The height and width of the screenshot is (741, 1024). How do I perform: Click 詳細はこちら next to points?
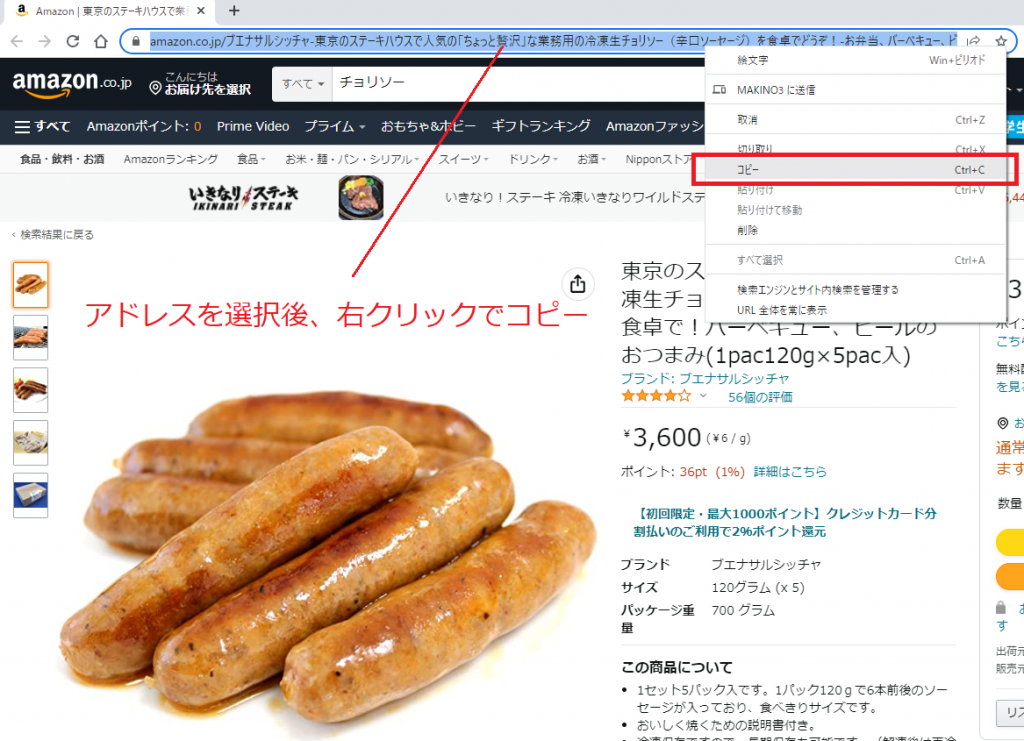[790, 471]
